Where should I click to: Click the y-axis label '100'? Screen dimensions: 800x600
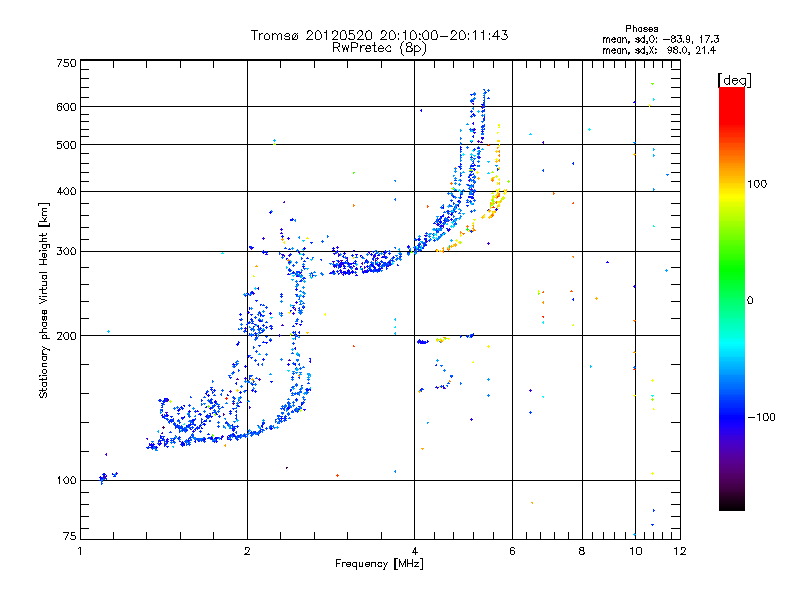pyautogui.click(x=66, y=481)
